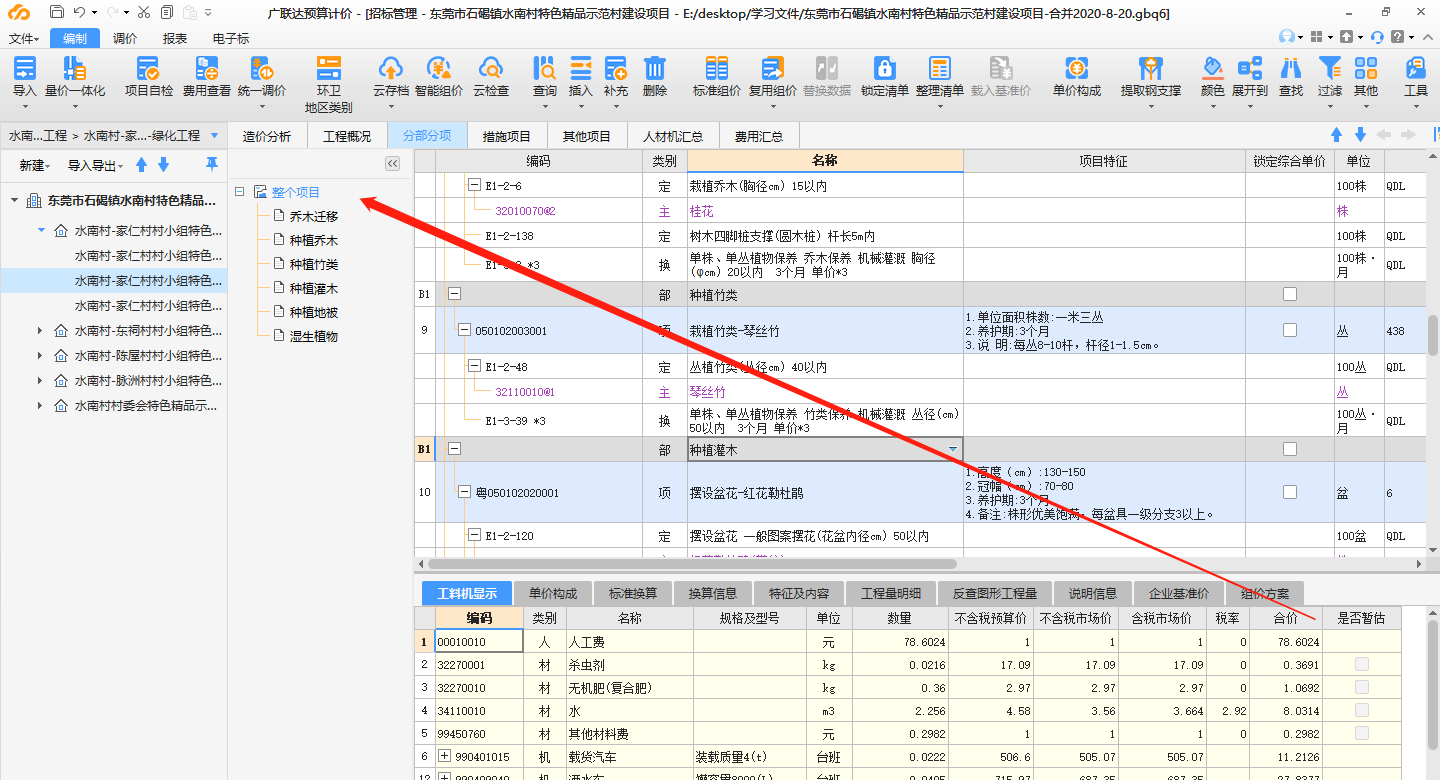This screenshot has height=780, width=1440.
Task: Open 环卫地区类别 setting
Action: [328, 84]
